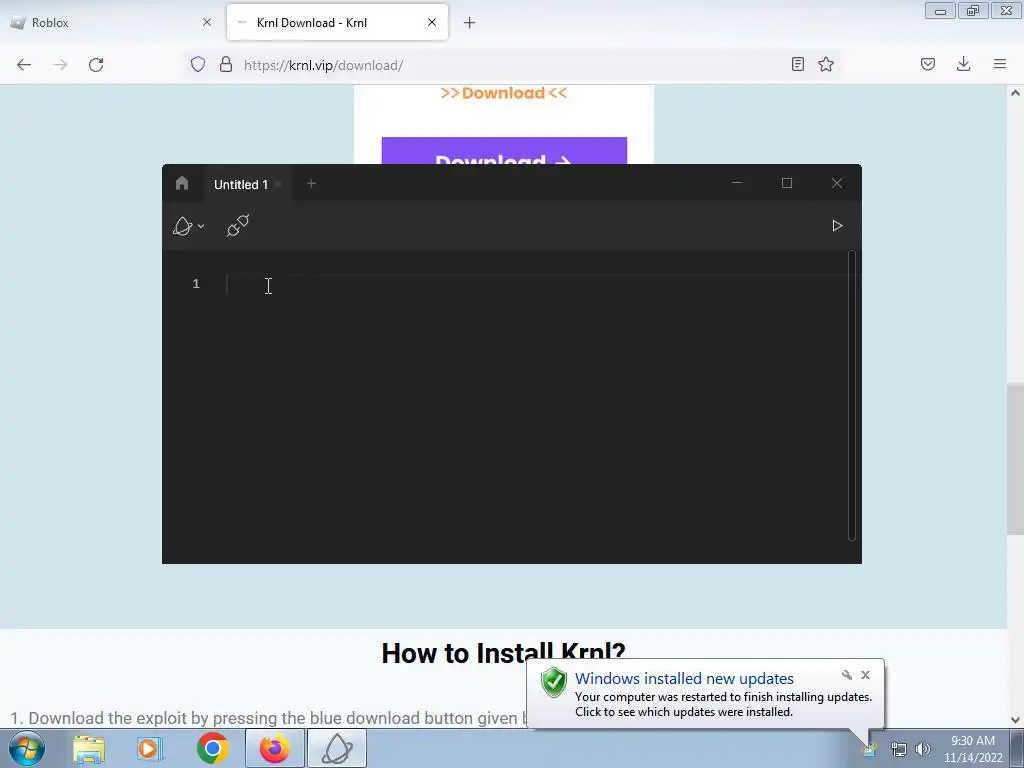Click into line 1 of the script editor
1024x768 pixels.
(536, 284)
